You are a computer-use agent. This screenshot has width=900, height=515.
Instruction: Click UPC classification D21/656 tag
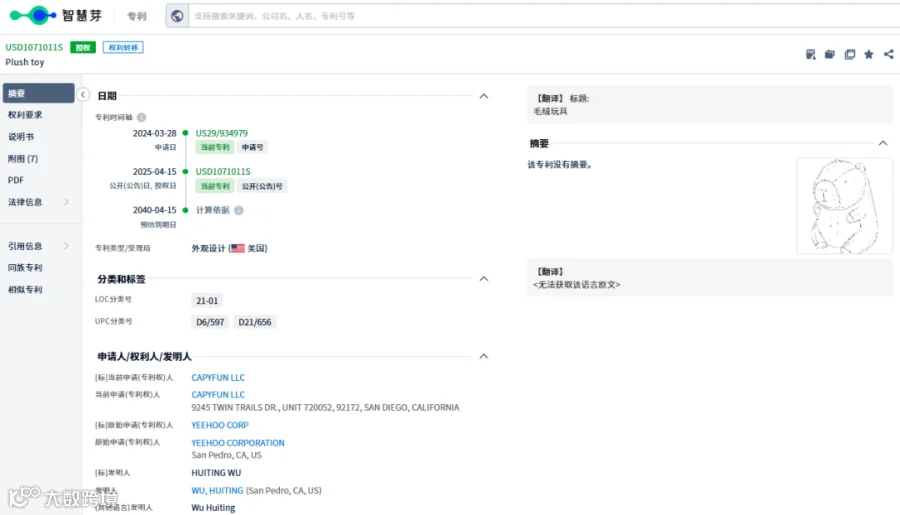point(255,322)
